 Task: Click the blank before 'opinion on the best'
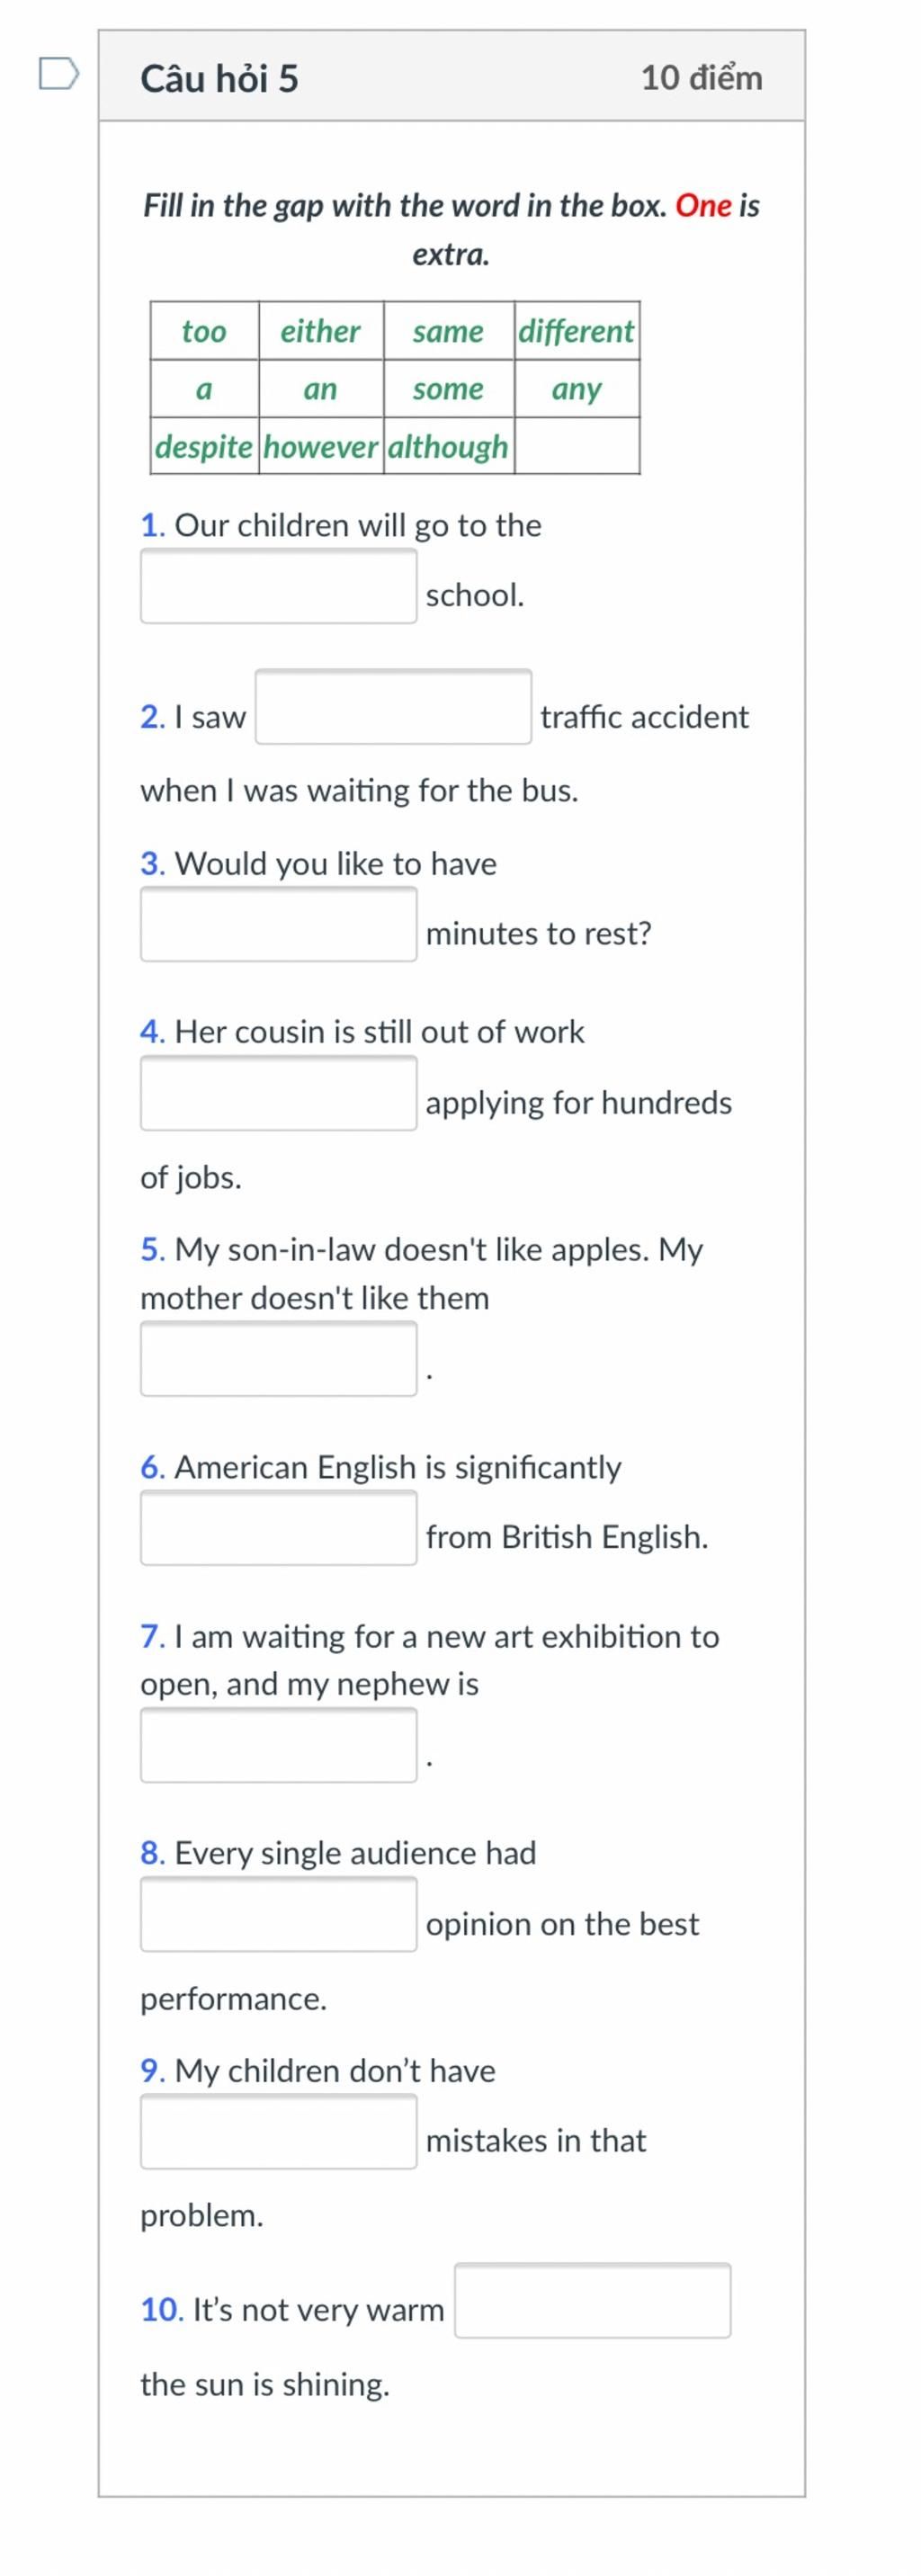tap(278, 1915)
